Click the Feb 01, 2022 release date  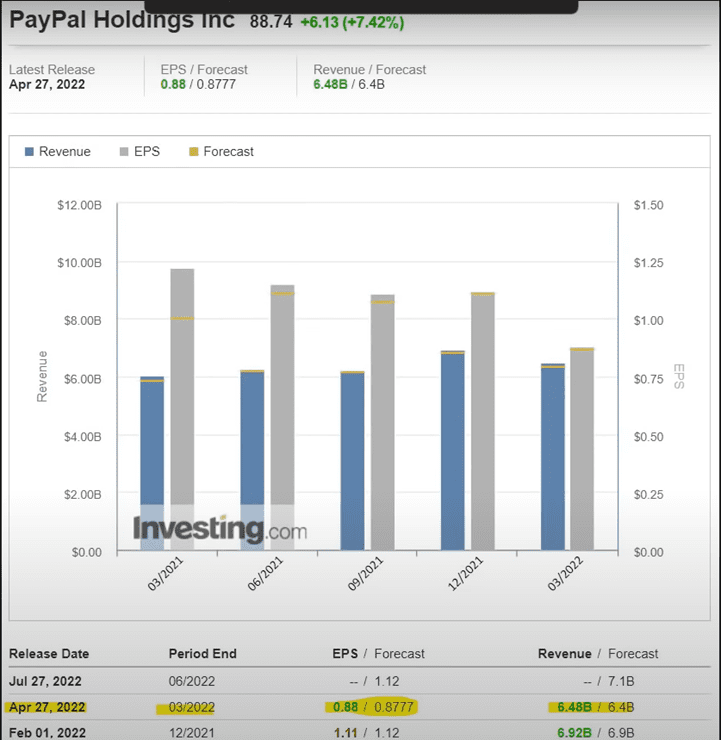[x=47, y=733]
